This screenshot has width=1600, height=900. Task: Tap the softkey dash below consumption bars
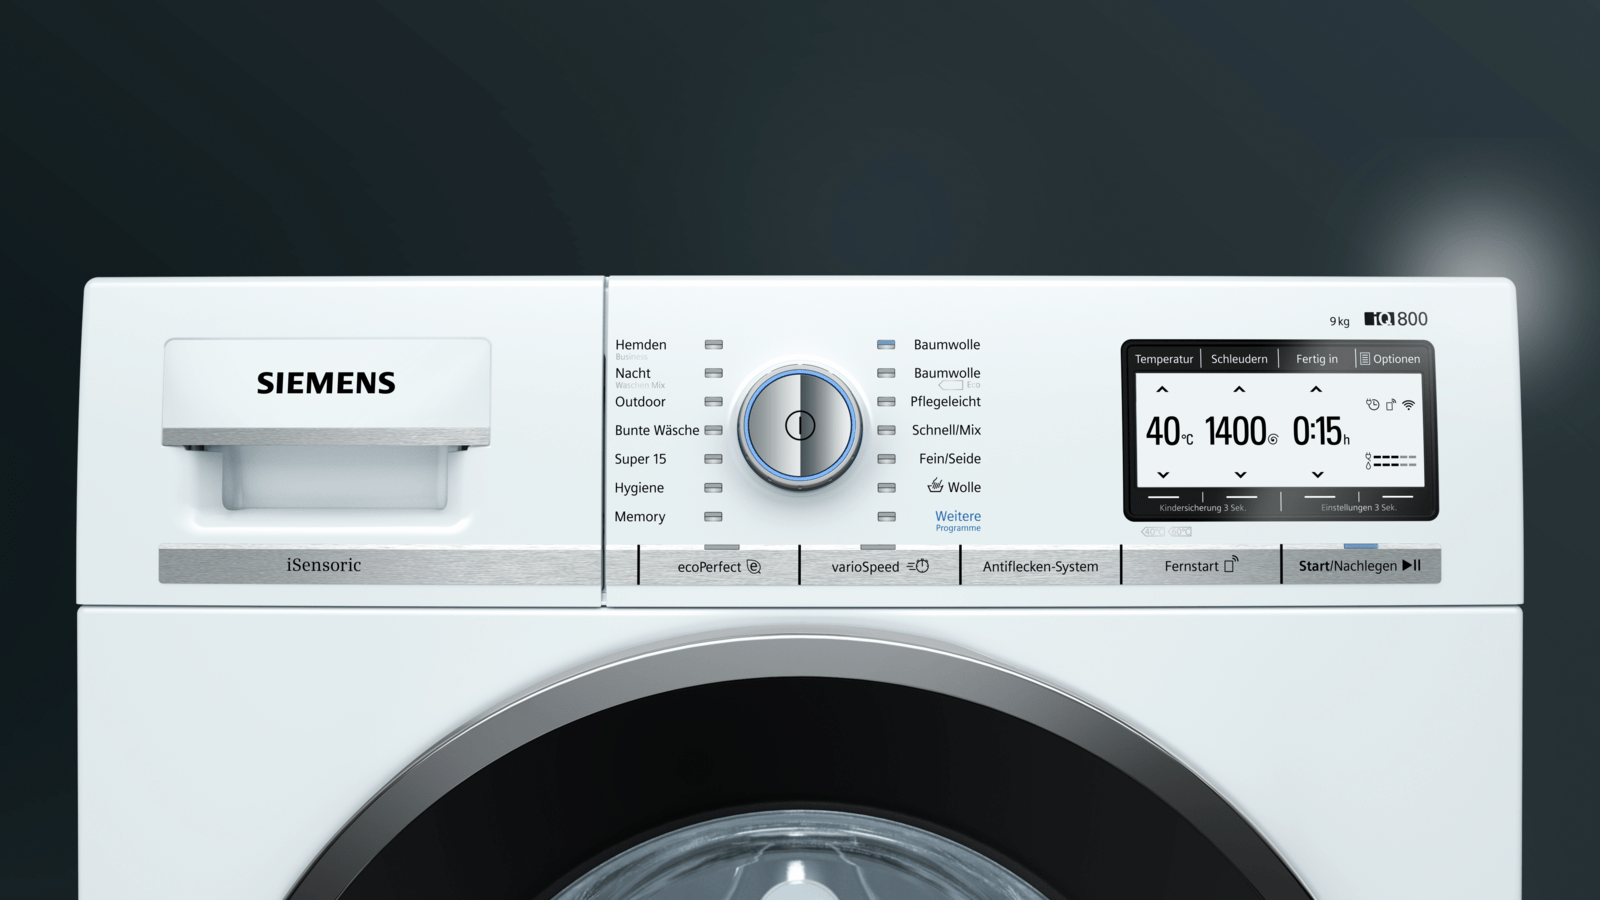point(1397,496)
